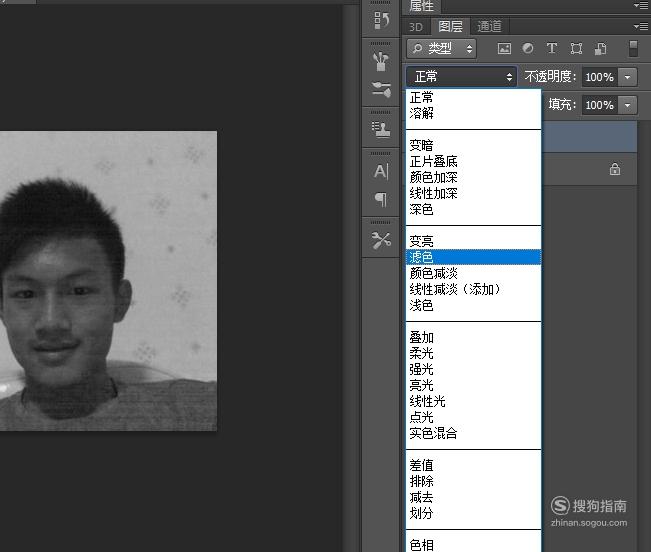Open the Character panel icon

381,171
